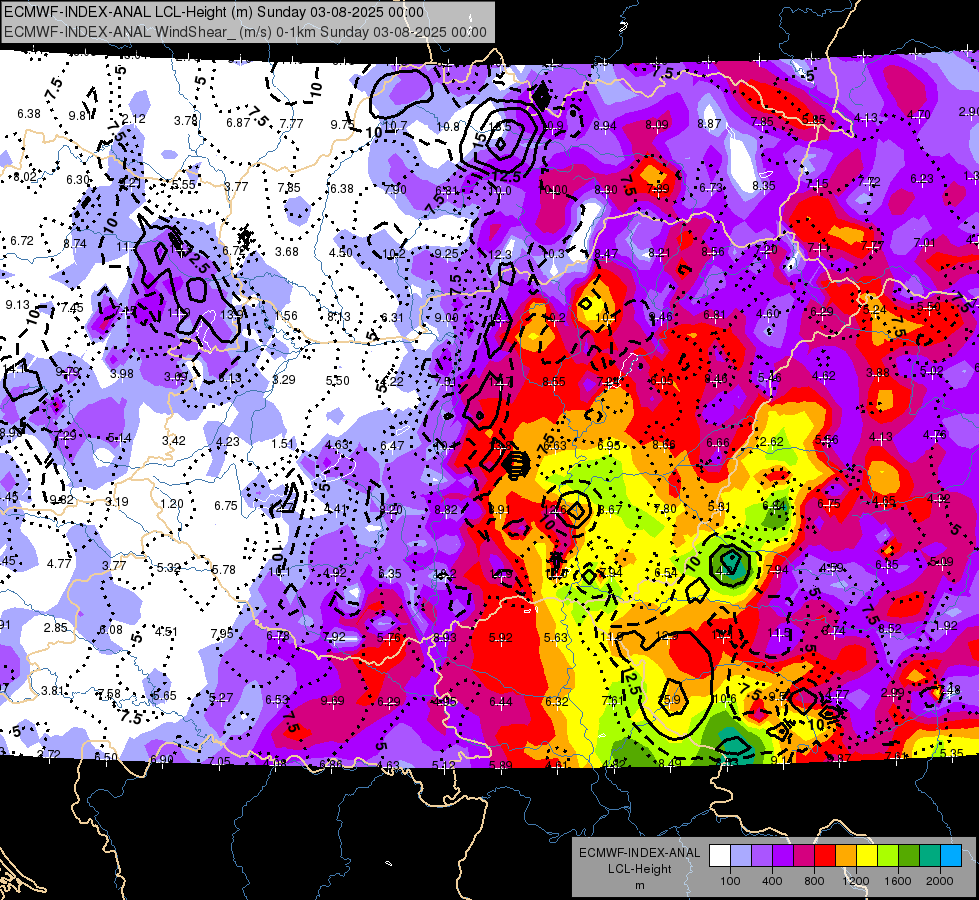Click the legend tick value 100
The height and width of the screenshot is (900, 979).
pyautogui.click(x=730, y=881)
